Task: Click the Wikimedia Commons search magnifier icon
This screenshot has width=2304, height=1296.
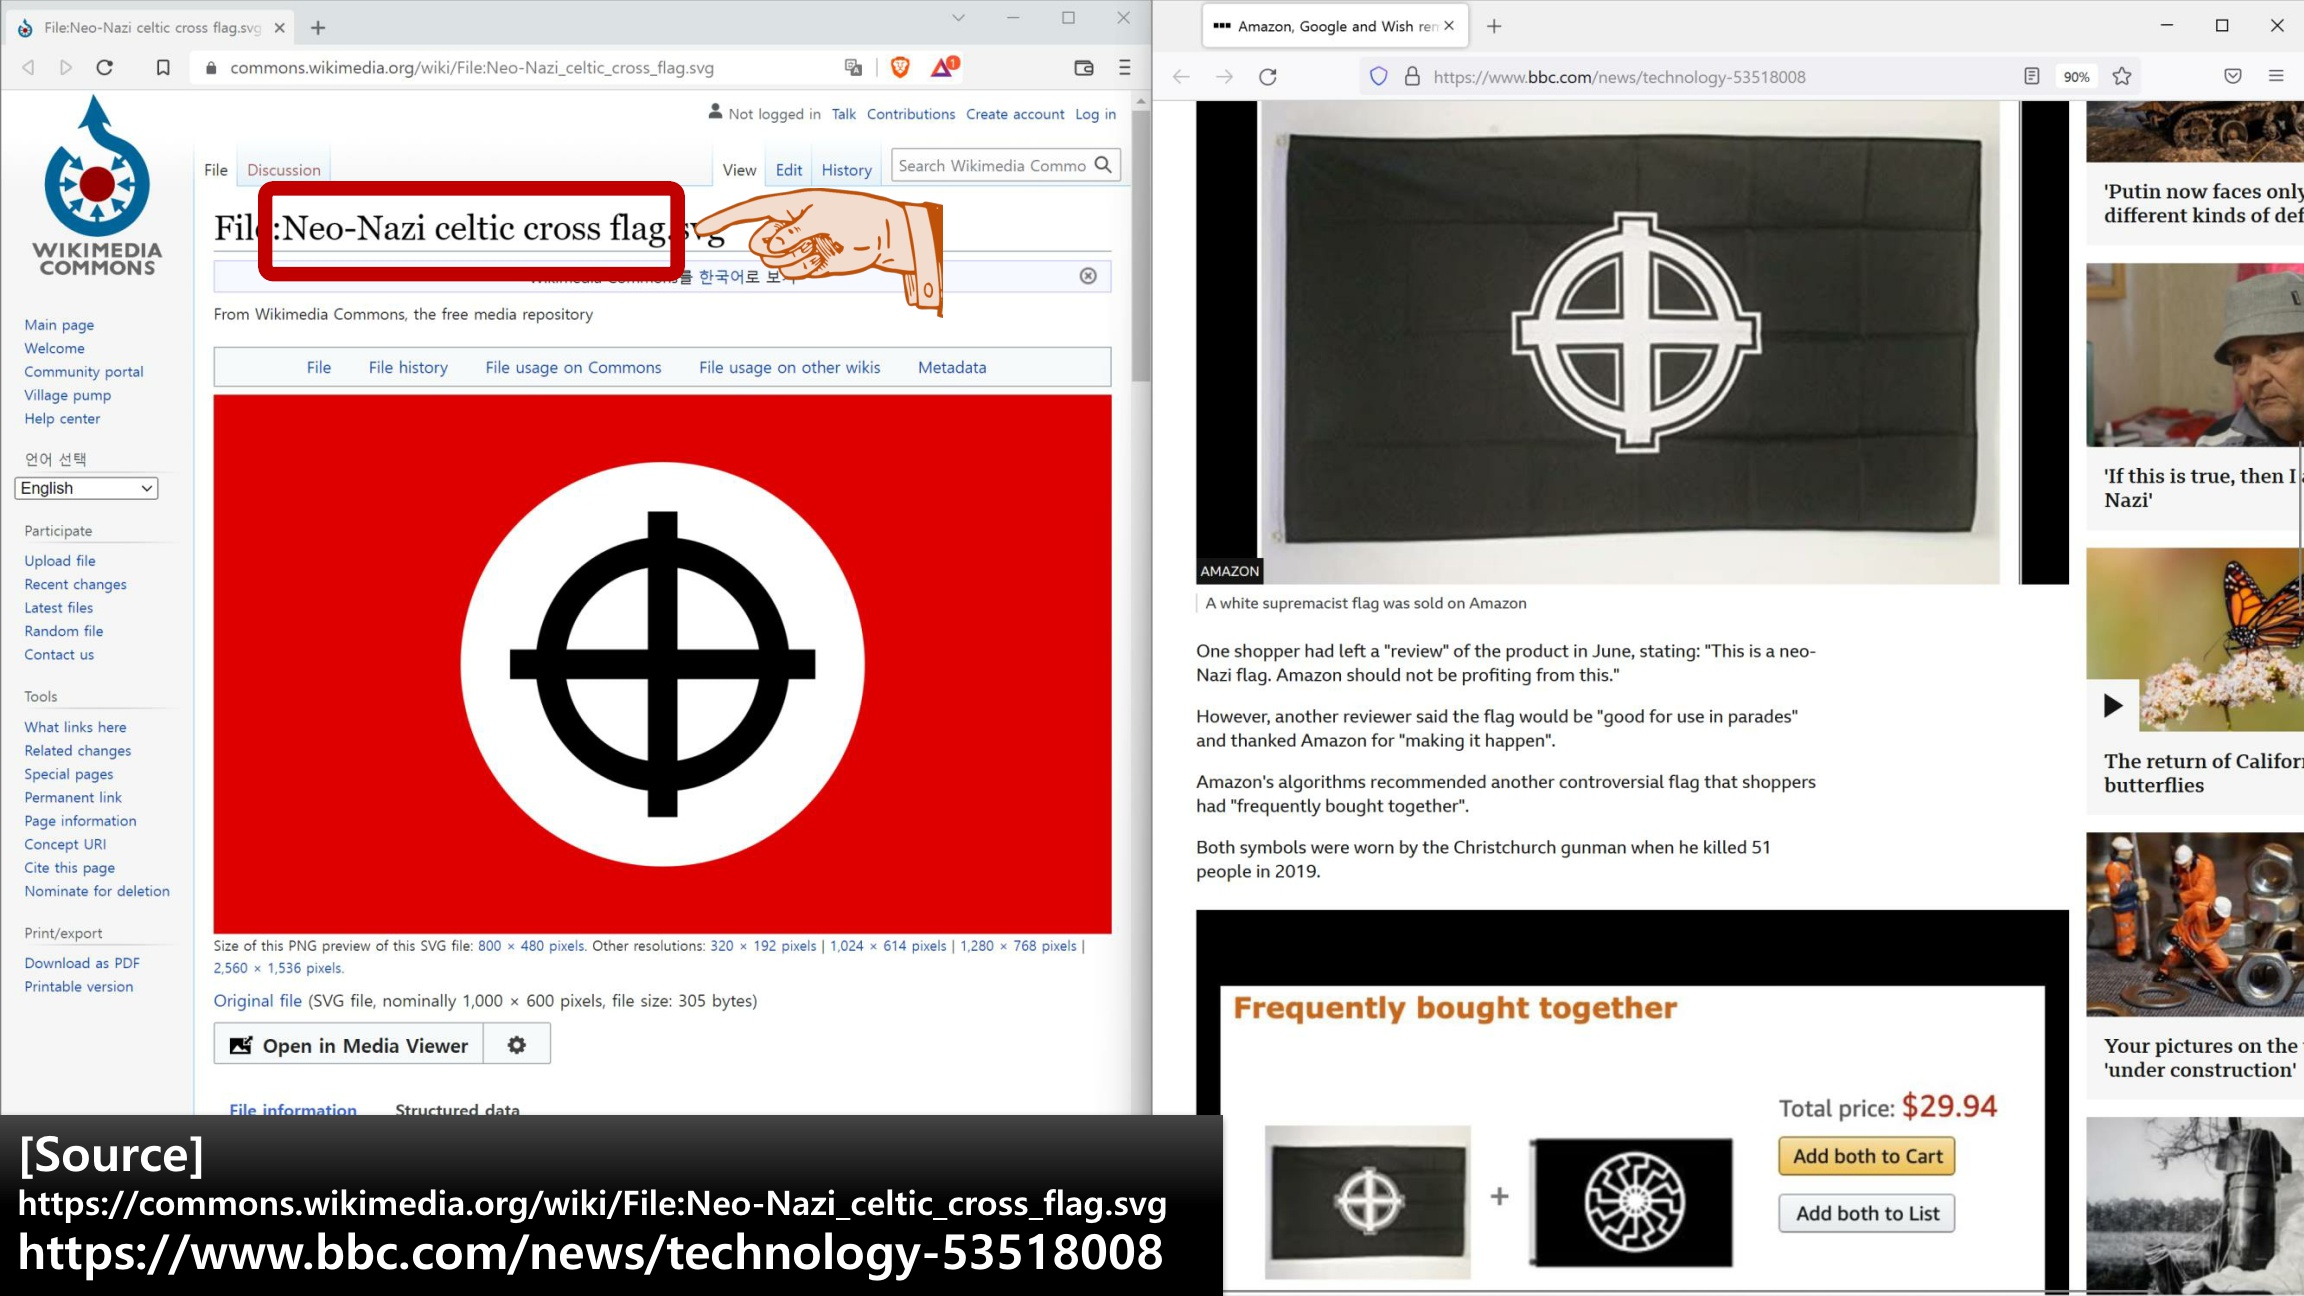Action: pyautogui.click(x=1103, y=165)
